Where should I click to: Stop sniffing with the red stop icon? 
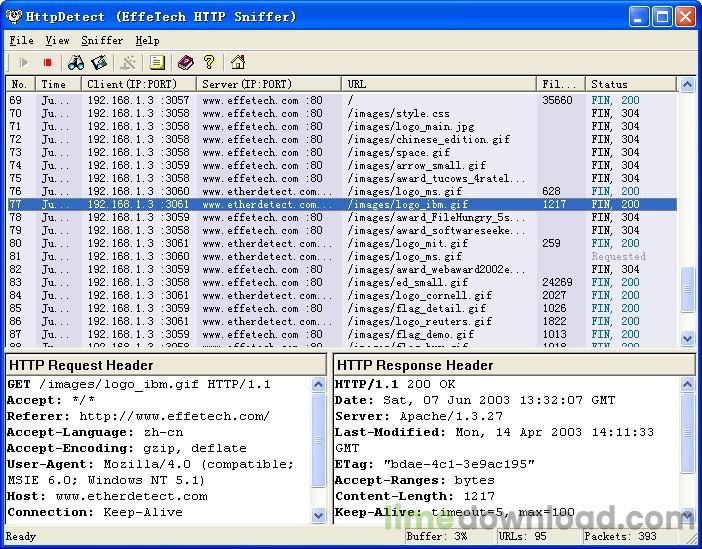pyautogui.click(x=47, y=63)
